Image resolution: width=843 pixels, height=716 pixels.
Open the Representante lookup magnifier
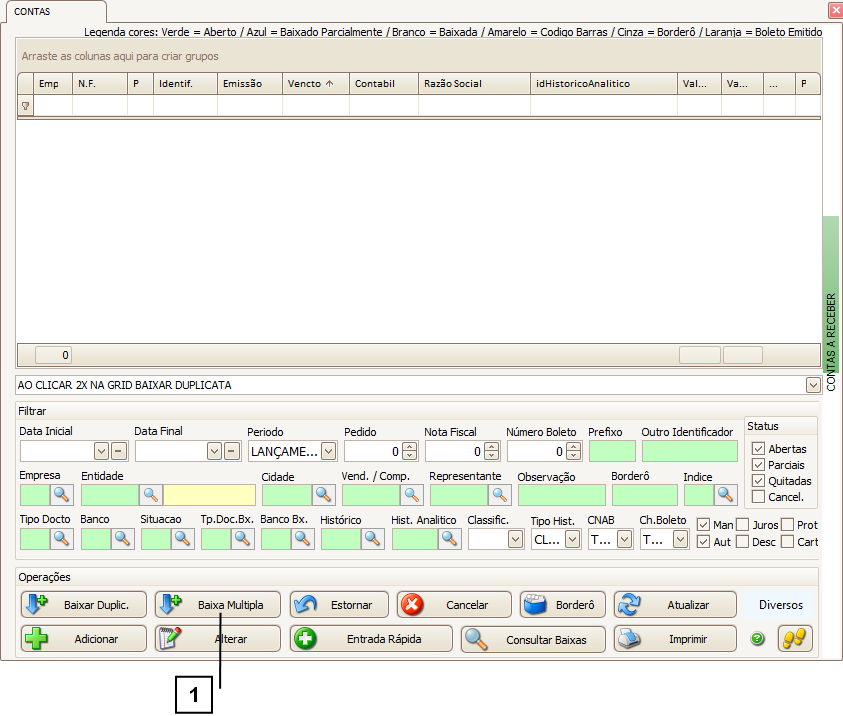point(499,494)
